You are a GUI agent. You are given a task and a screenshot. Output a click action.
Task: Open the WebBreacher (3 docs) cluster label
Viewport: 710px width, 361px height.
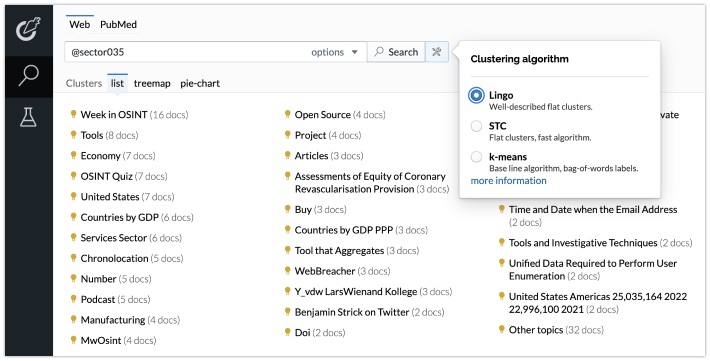click(x=342, y=271)
